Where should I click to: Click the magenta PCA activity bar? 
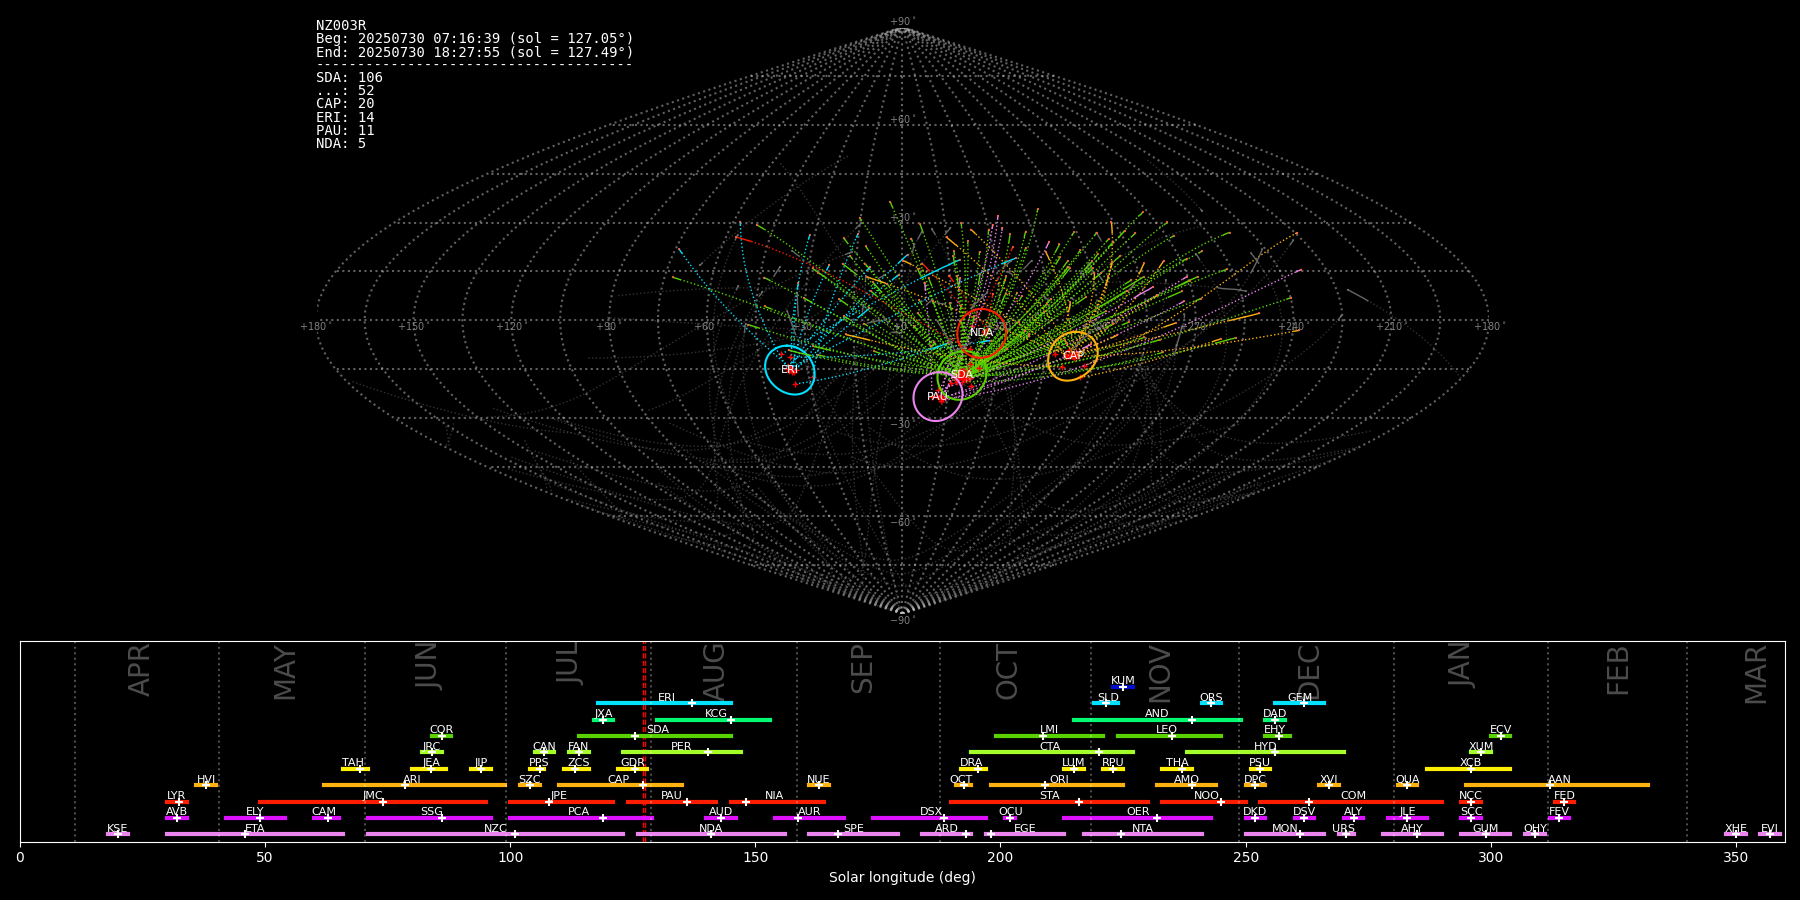click(580, 818)
